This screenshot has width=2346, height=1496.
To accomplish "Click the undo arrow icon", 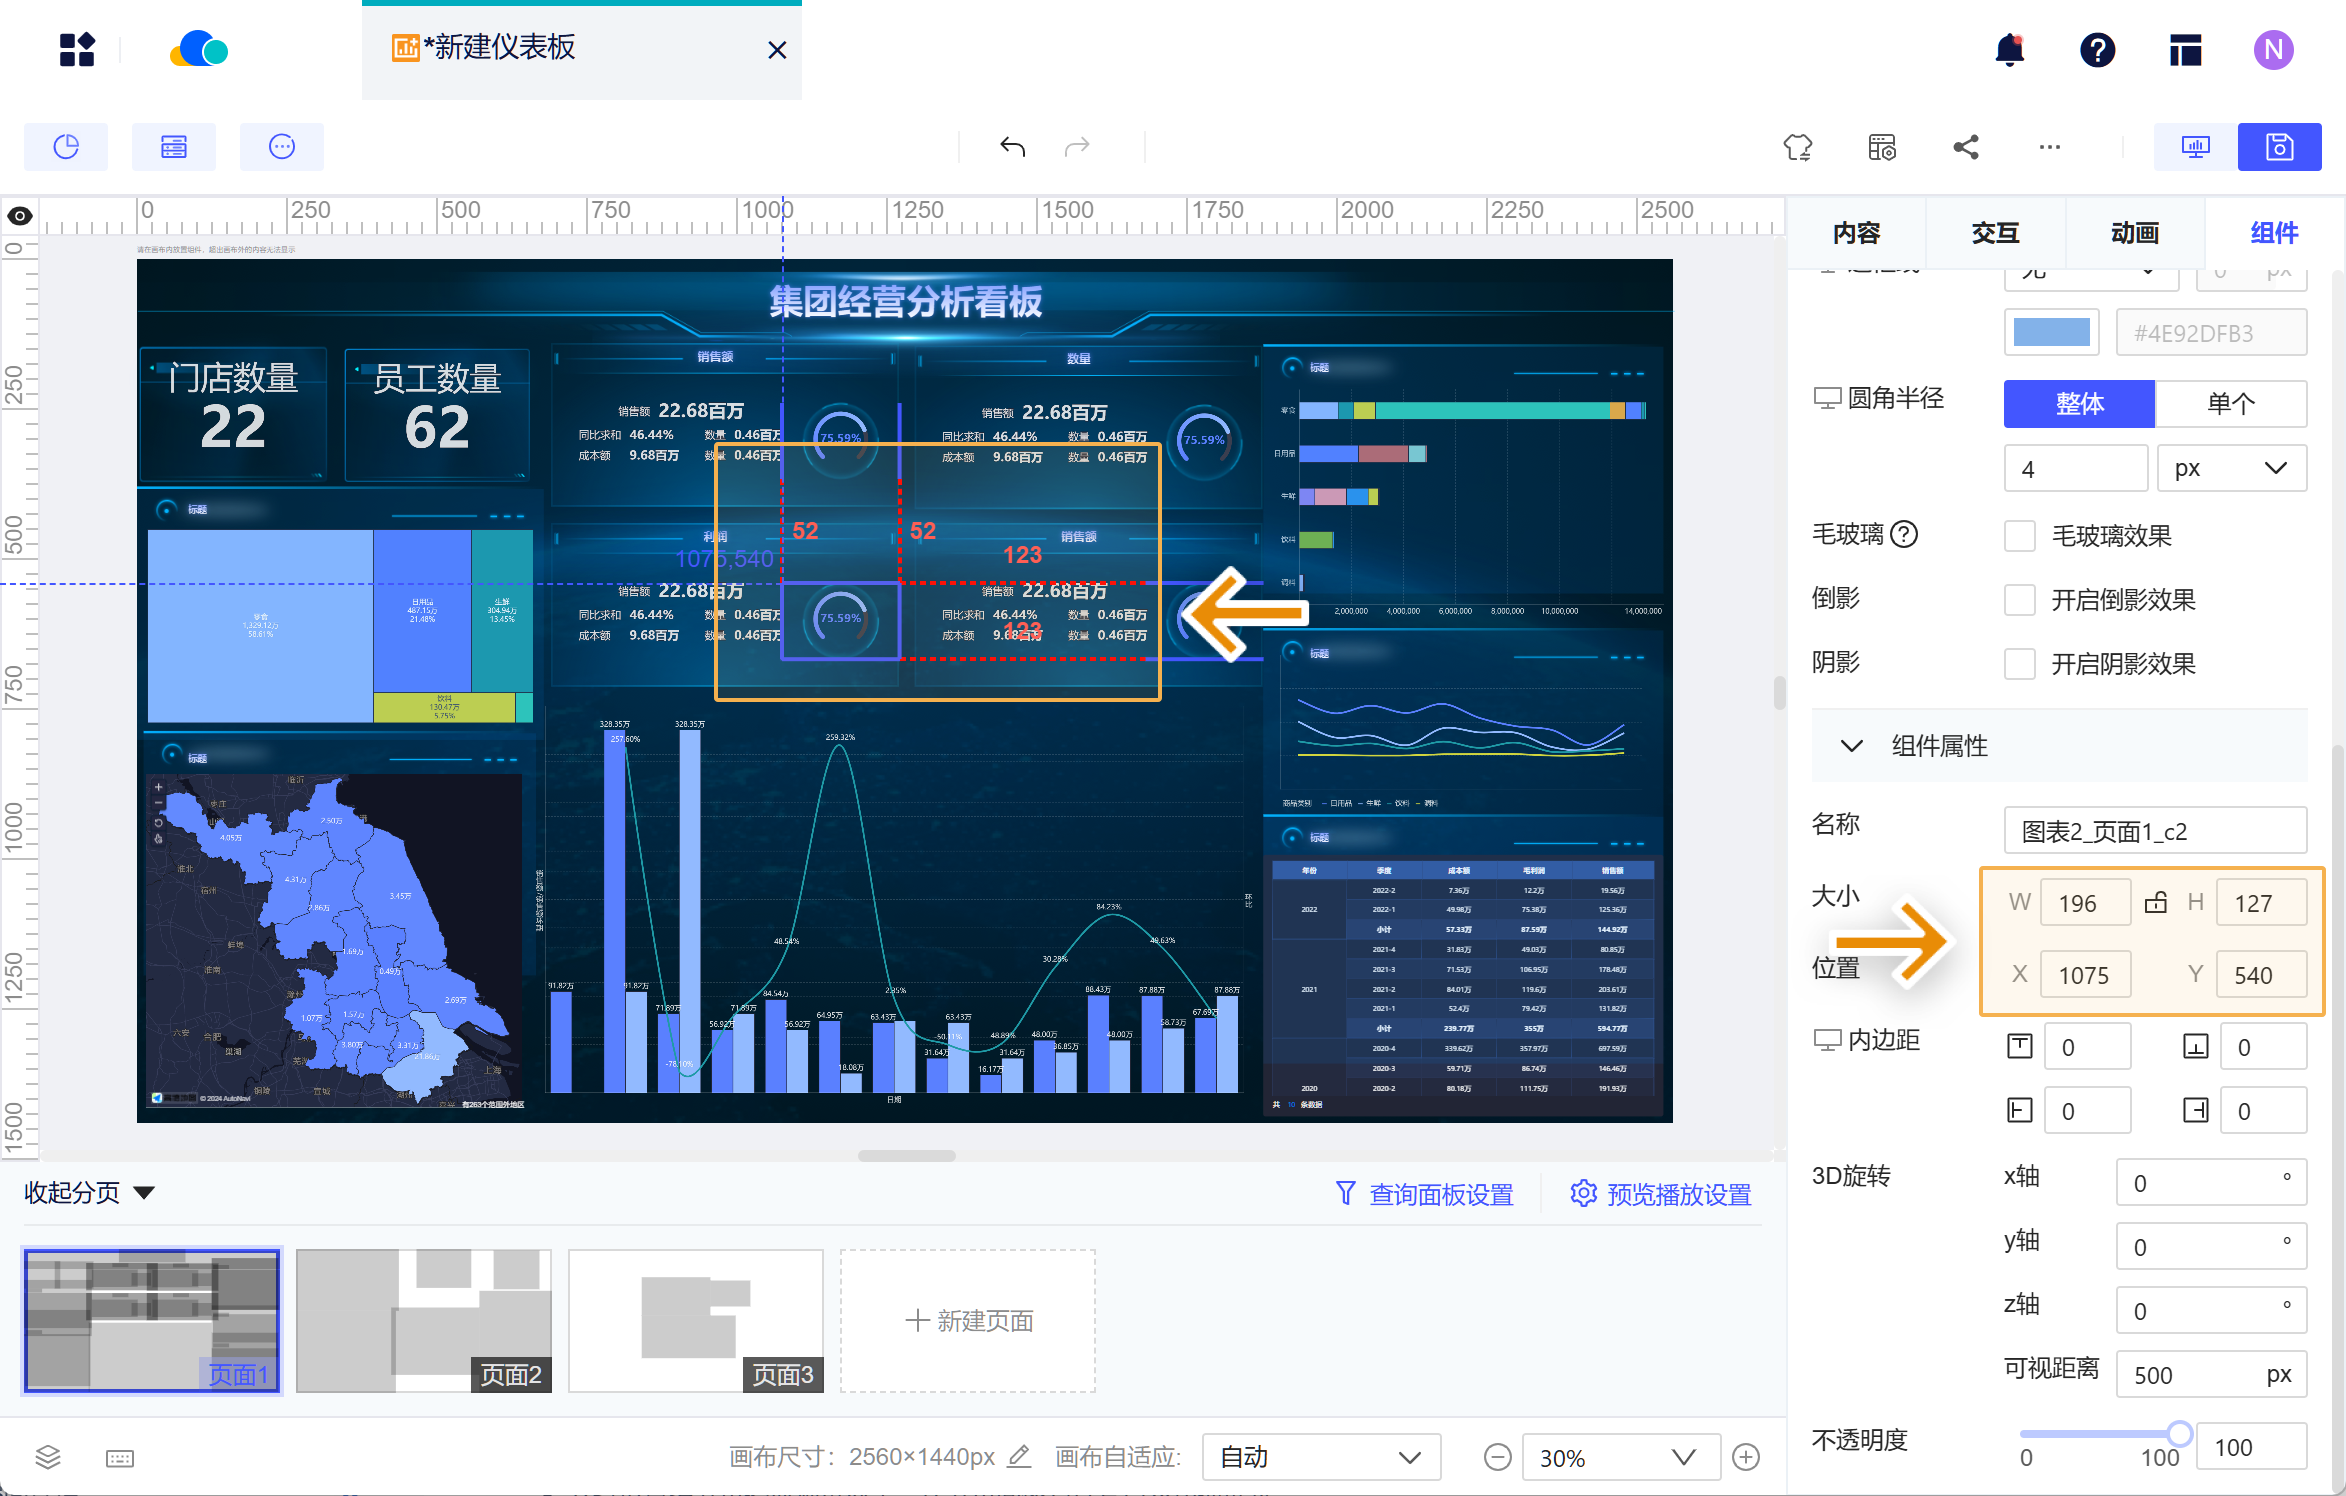I will (x=1012, y=147).
